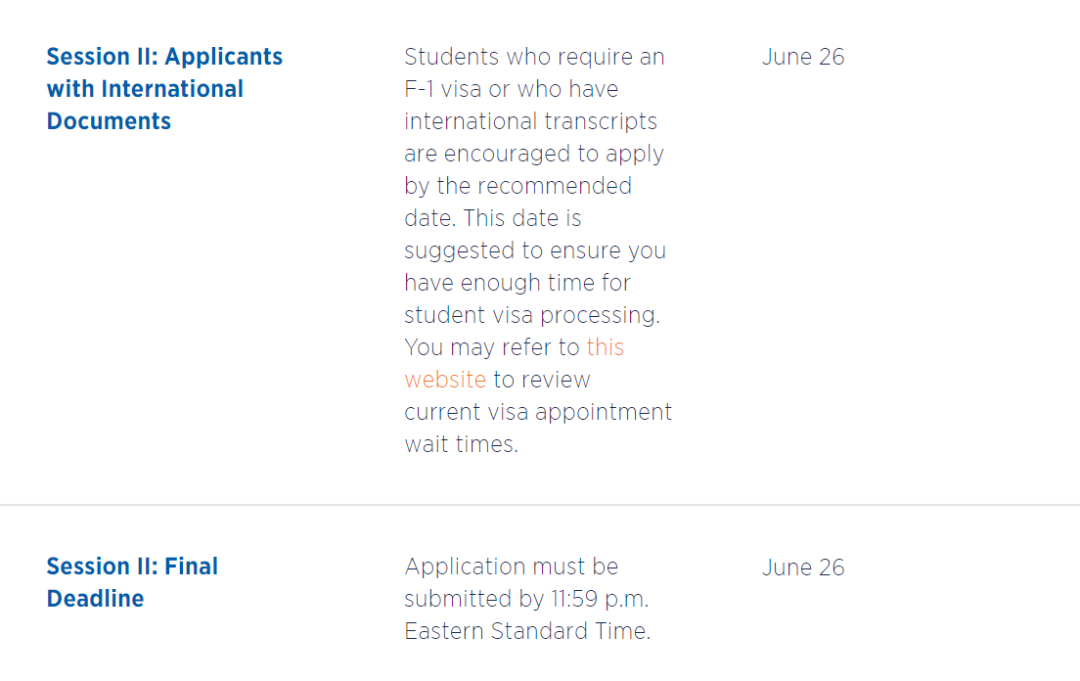Click the "international transcripts" phrase
1080x681 pixels.
pyautogui.click(x=530, y=122)
